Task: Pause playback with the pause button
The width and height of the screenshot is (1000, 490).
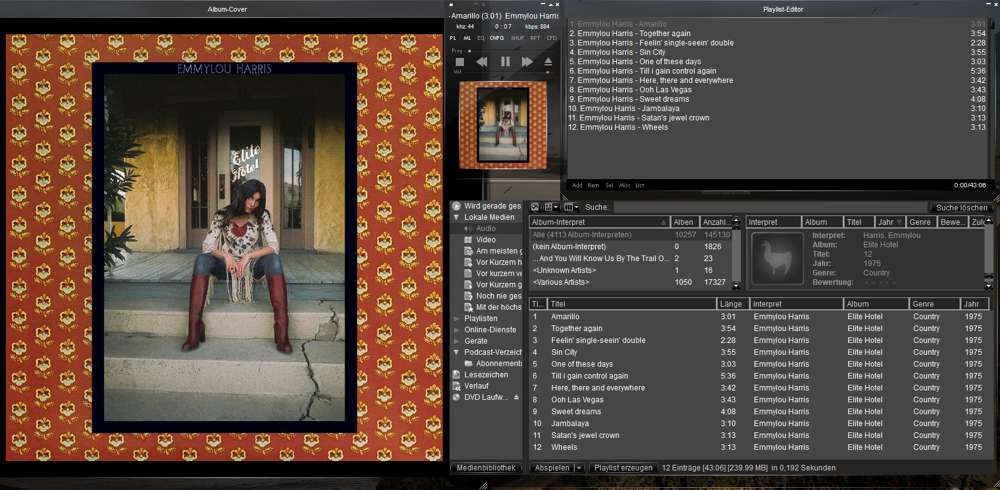Action: (x=505, y=62)
